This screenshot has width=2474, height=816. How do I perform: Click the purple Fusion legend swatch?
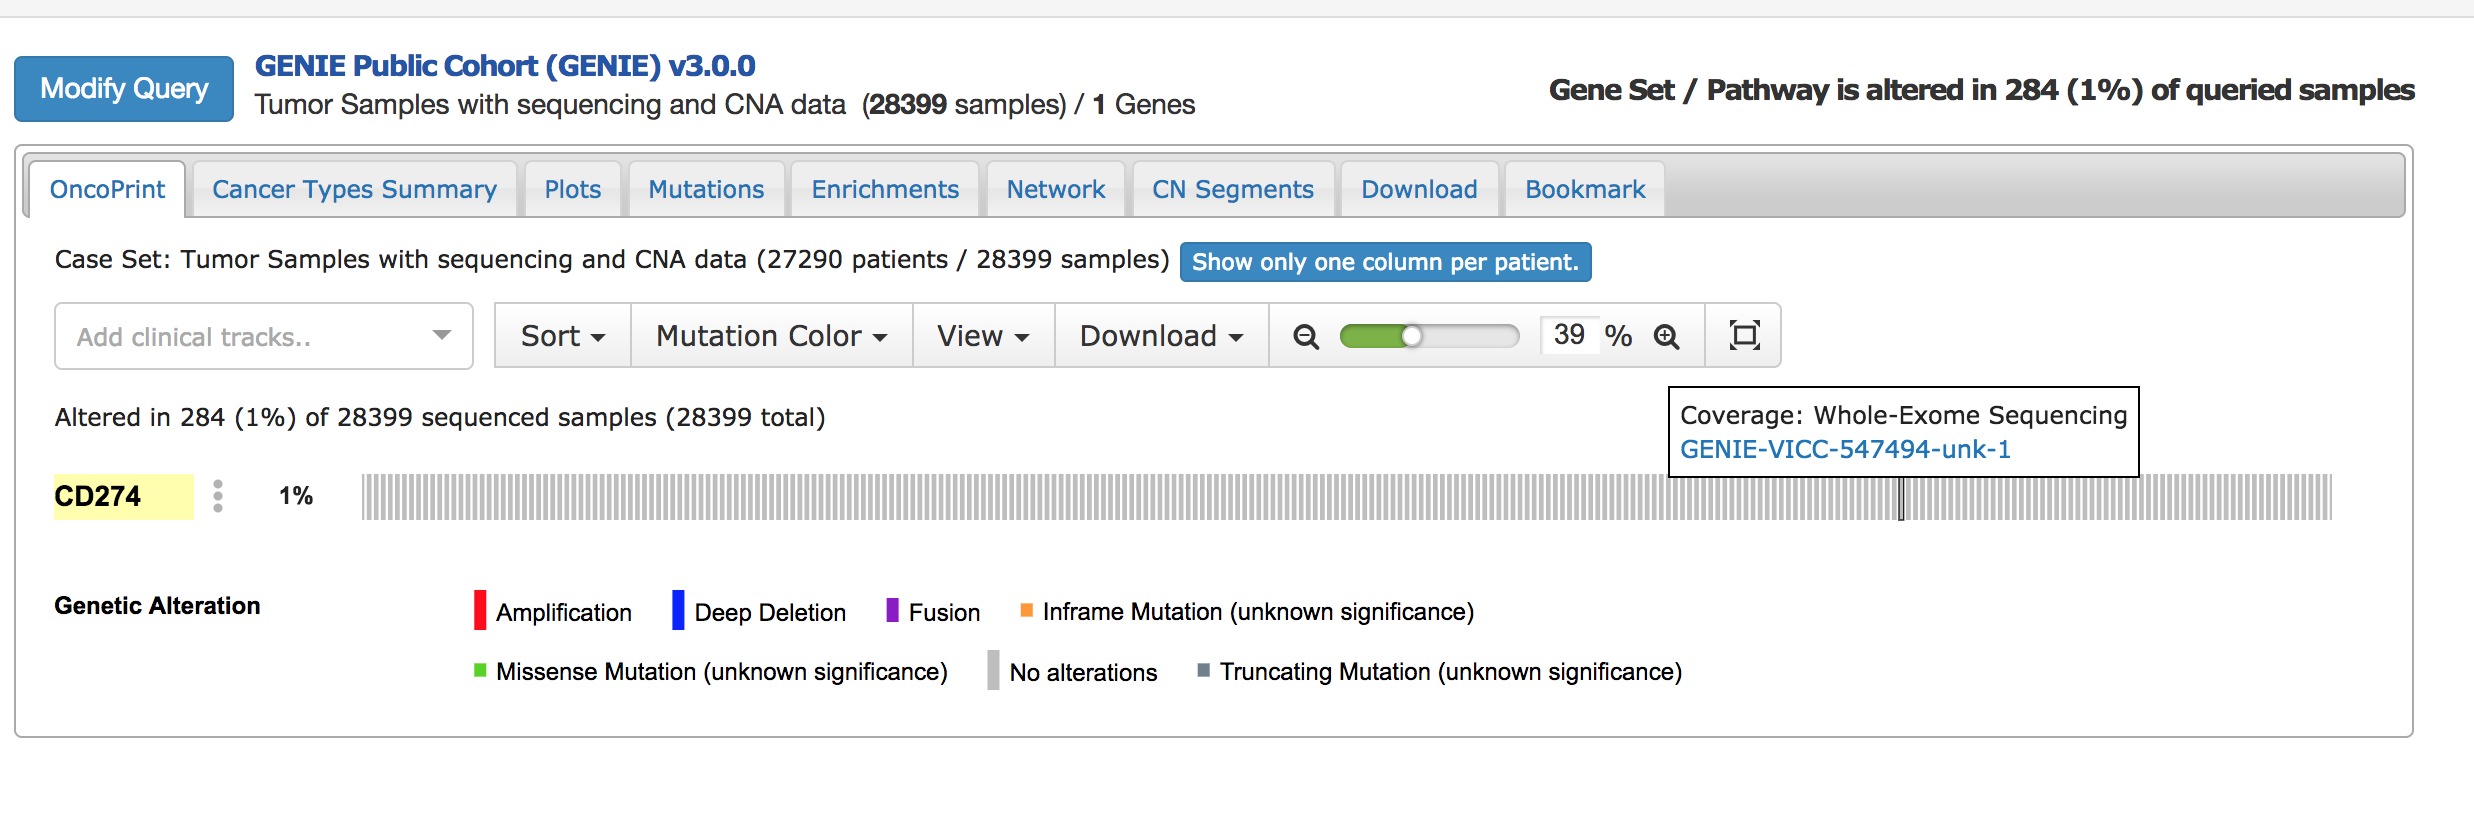(x=893, y=610)
